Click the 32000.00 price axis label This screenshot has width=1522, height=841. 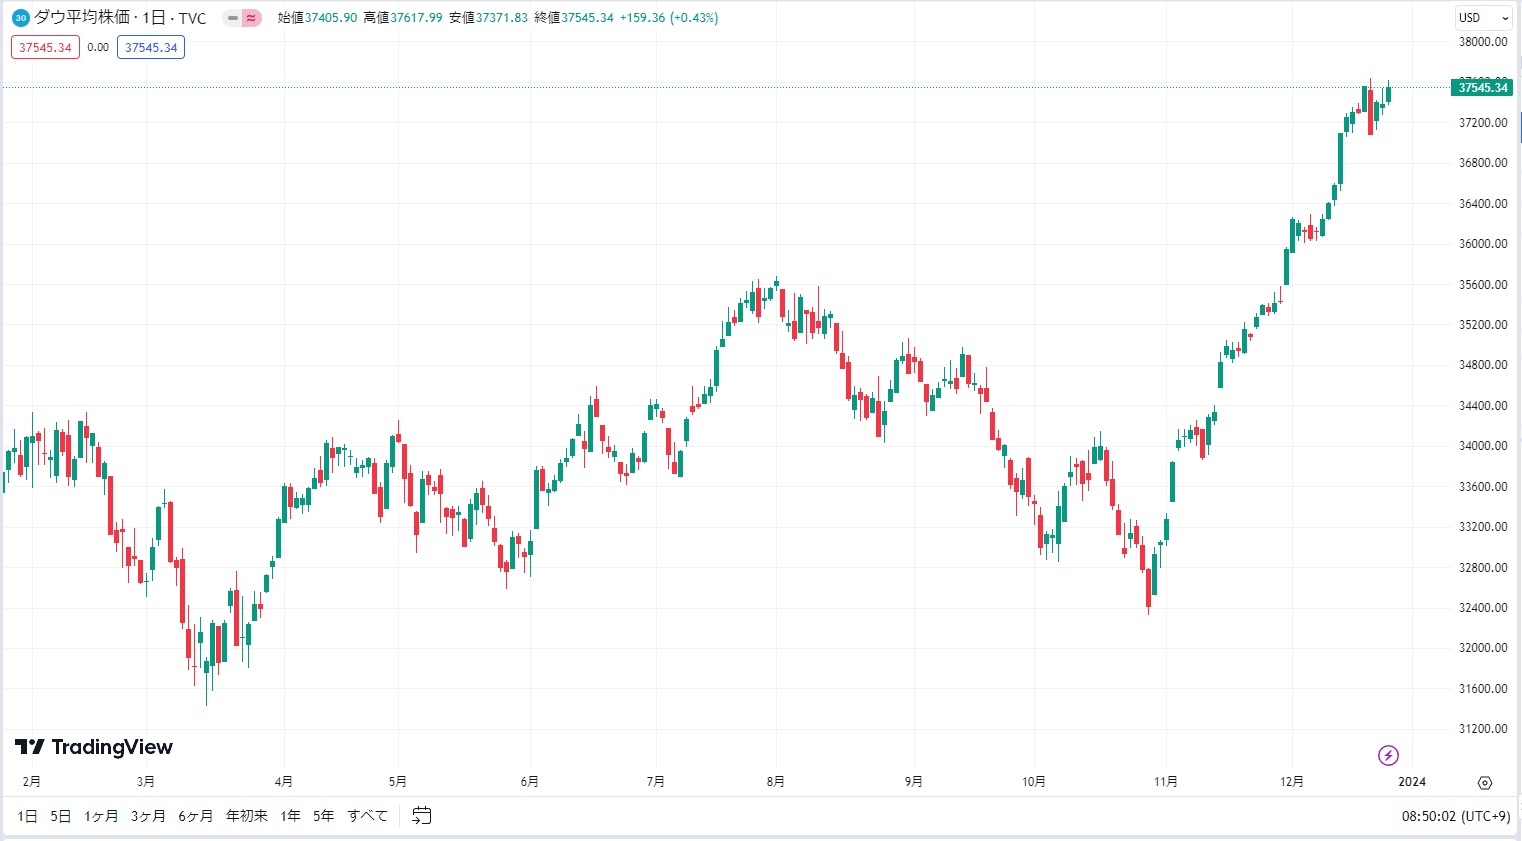(x=1483, y=648)
